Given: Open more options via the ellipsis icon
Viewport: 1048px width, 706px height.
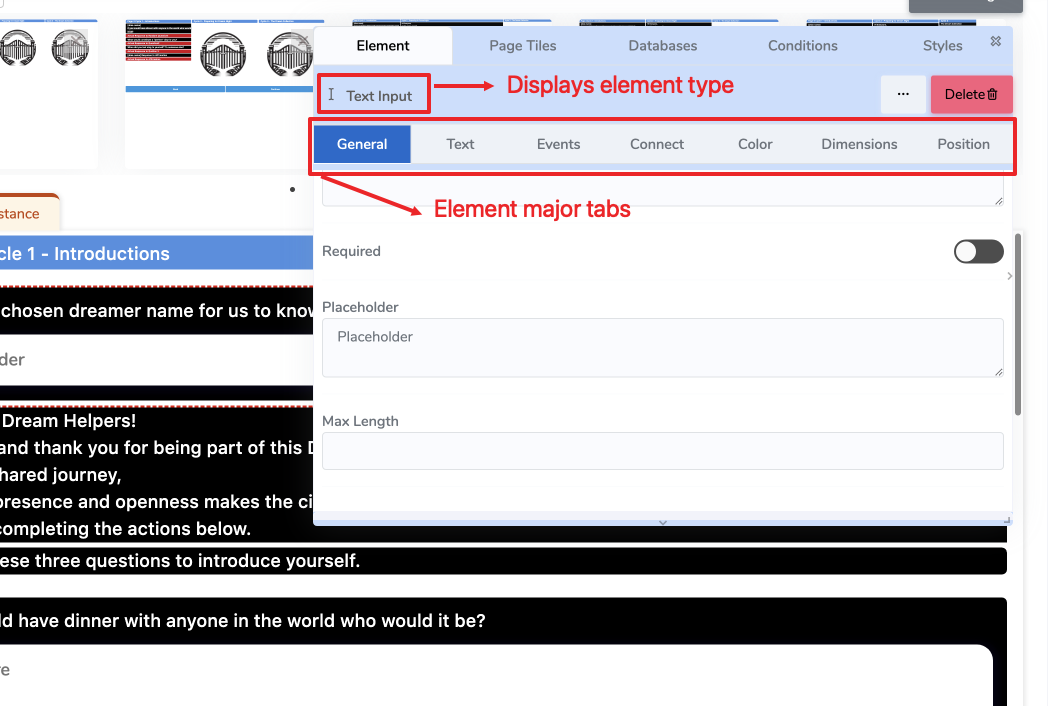Looking at the screenshot, I should 903,94.
